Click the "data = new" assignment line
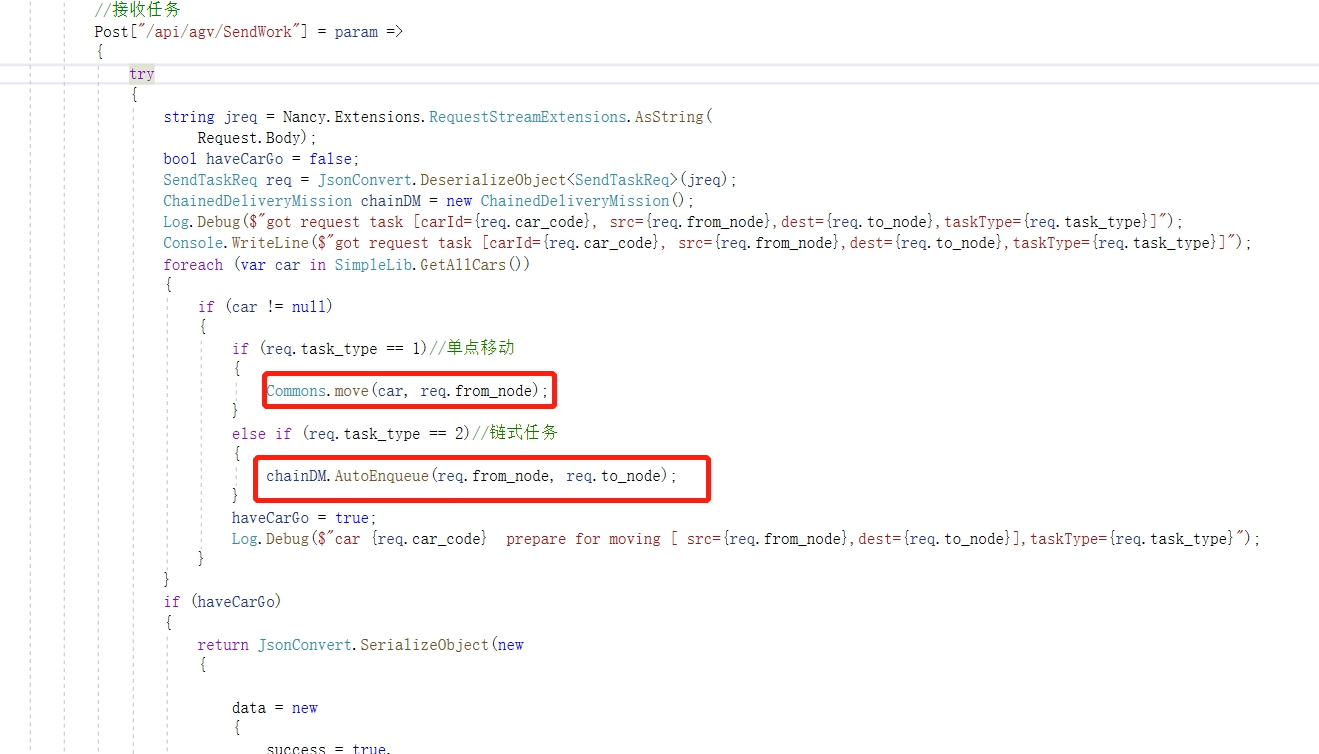Screen dimensions: 1319x754 tap(275, 708)
